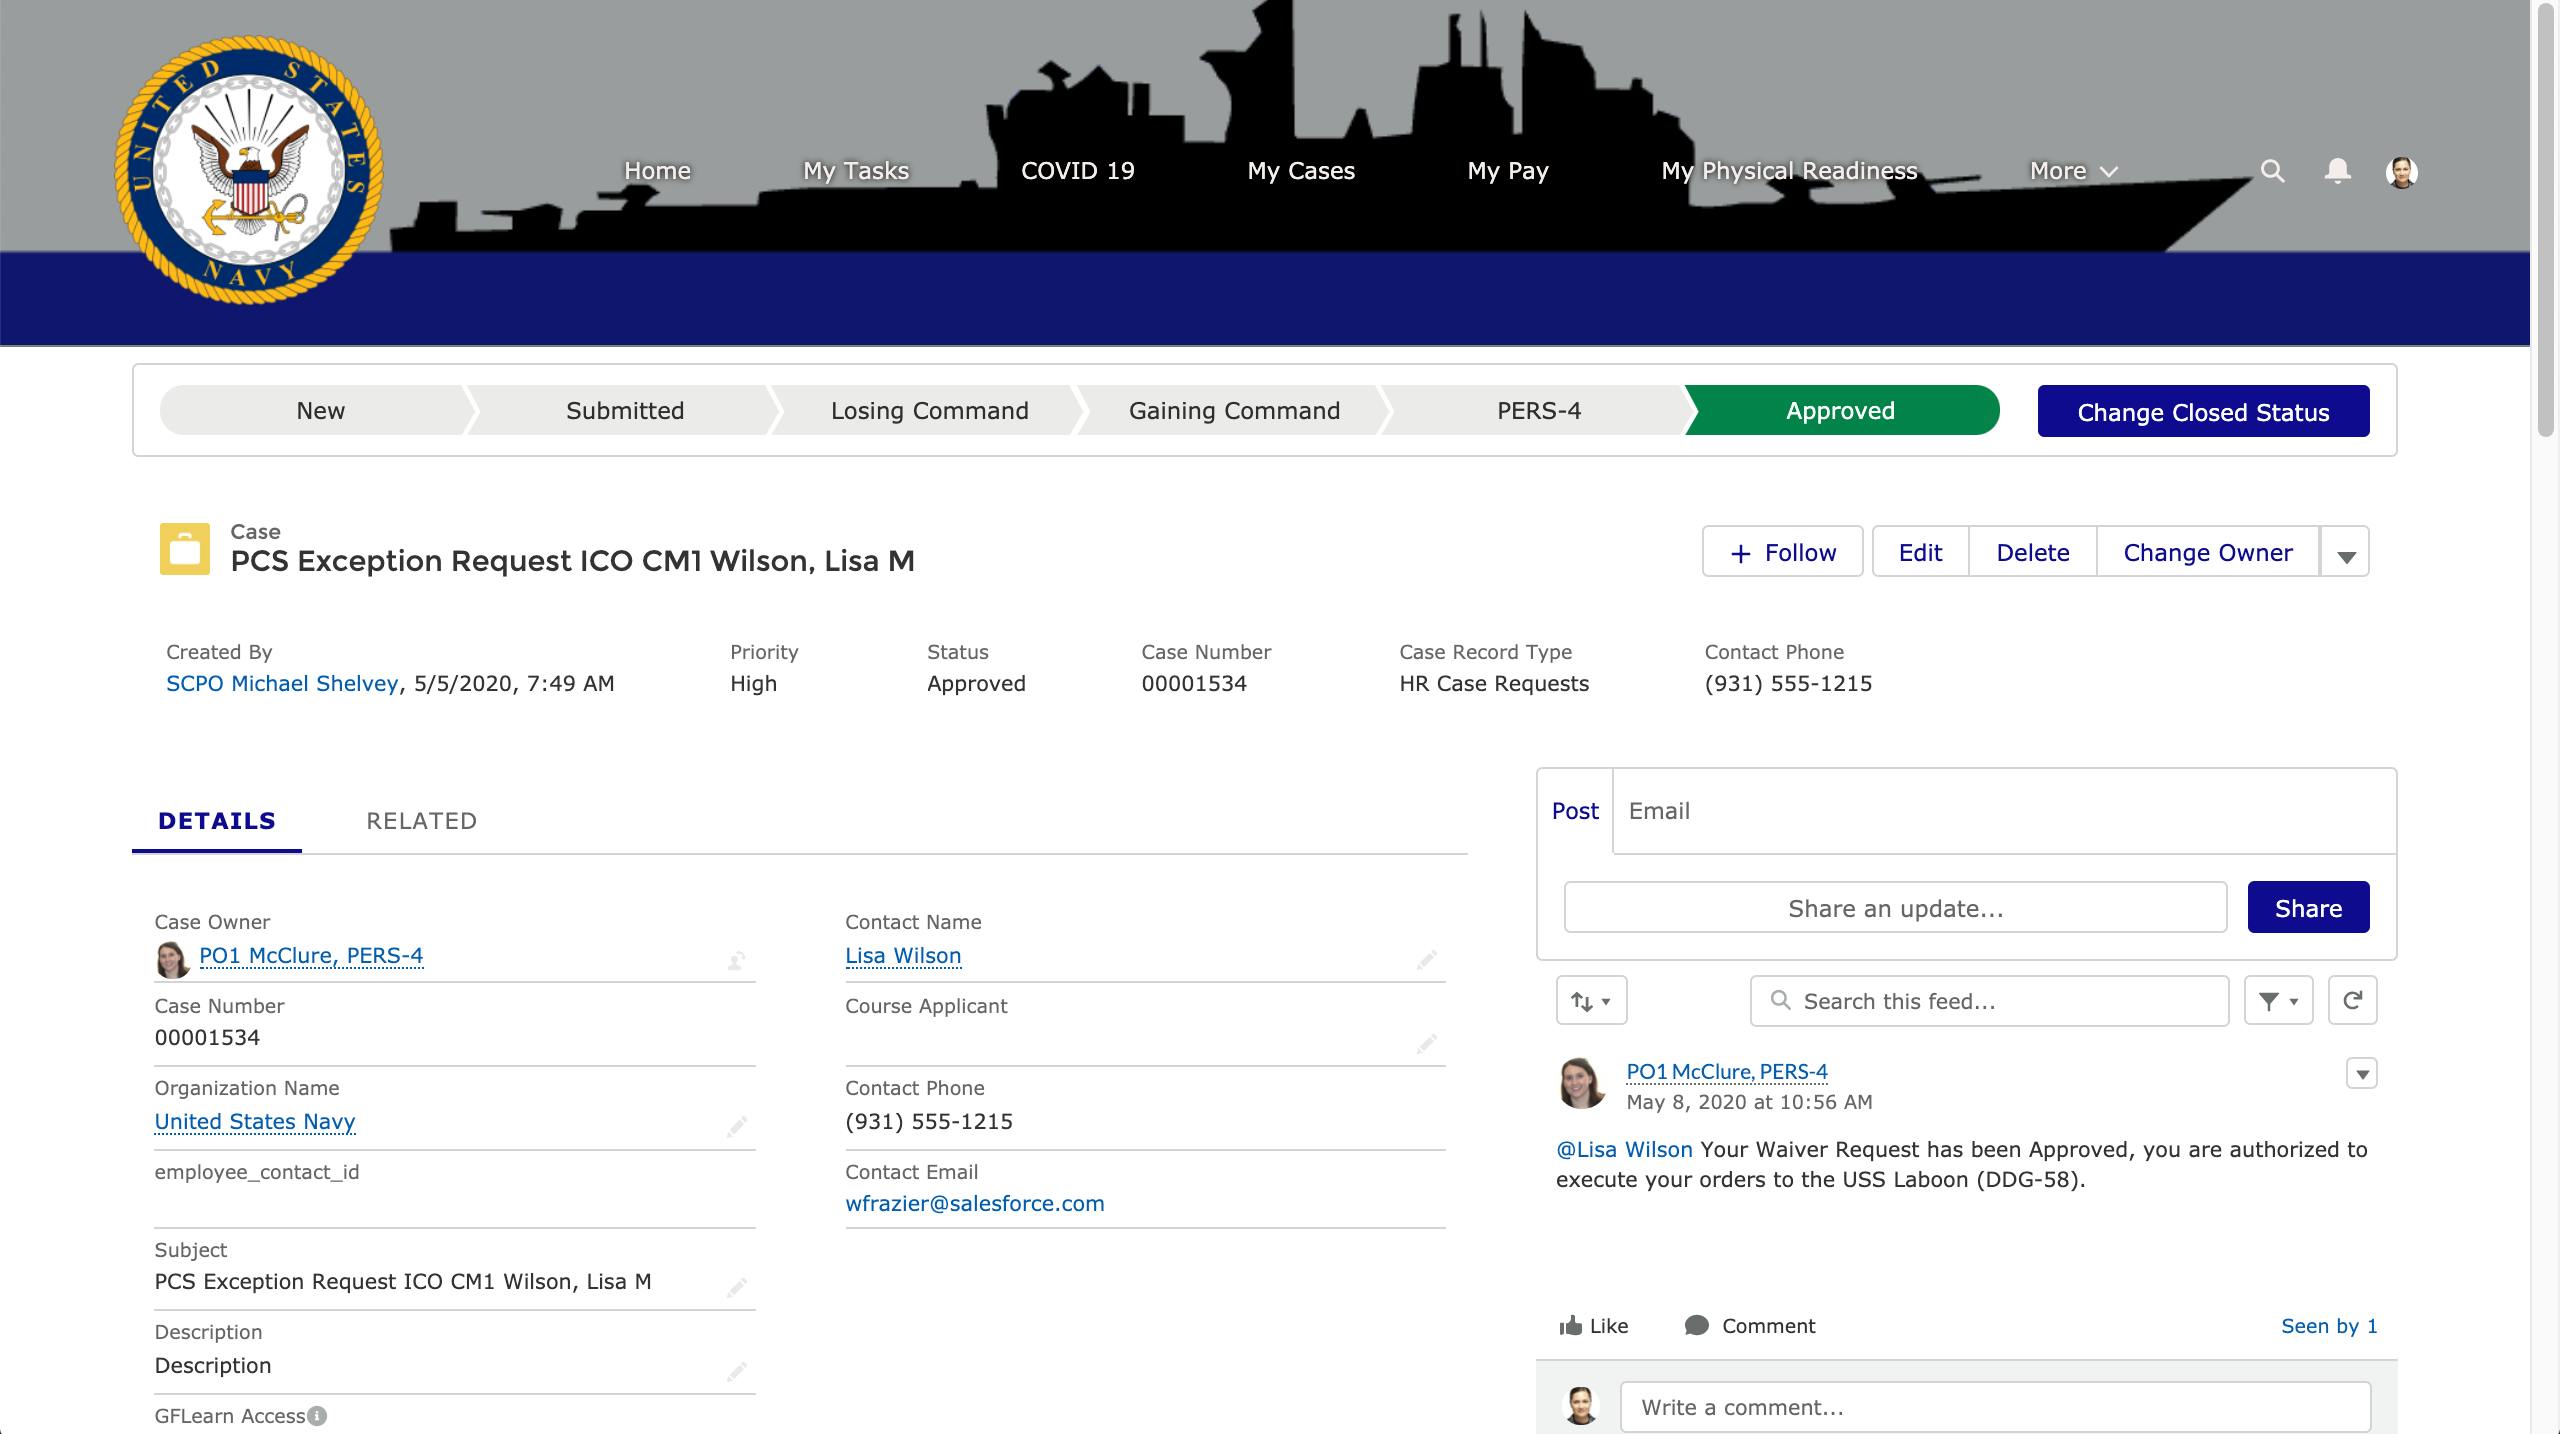Refresh the case feed
The width and height of the screenshot is (2560, 1434).
(2353, 1000)
